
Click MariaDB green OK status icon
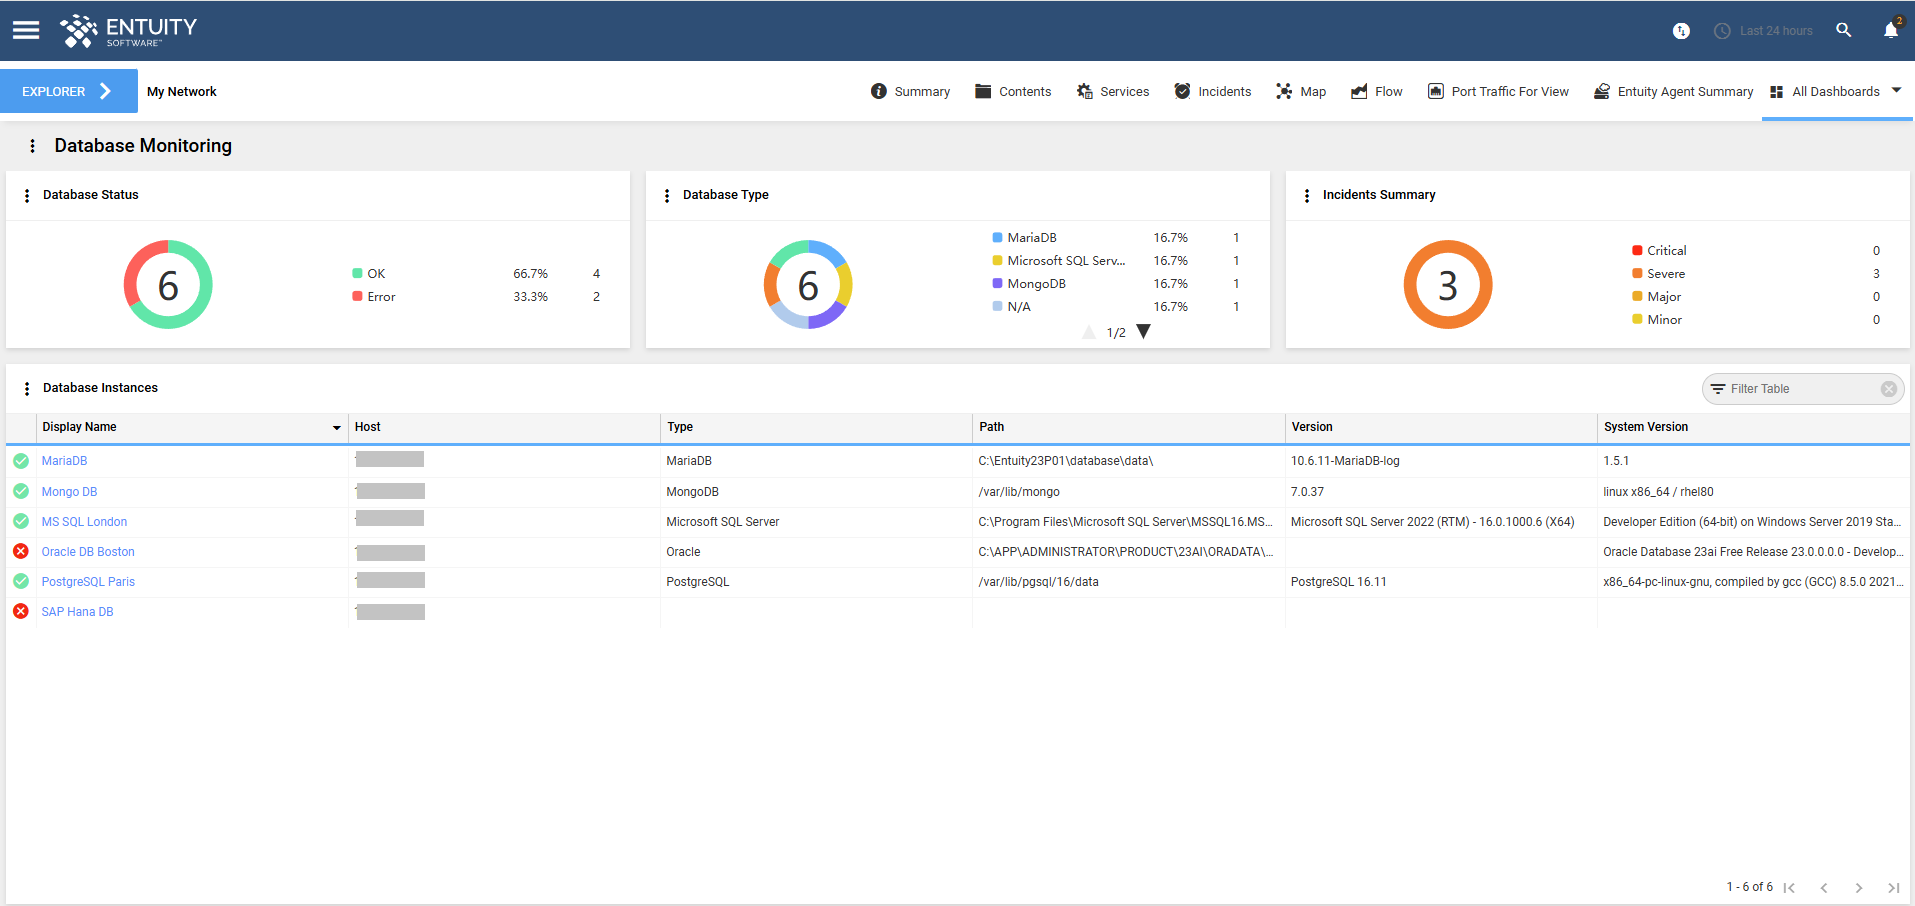point(21,461)
